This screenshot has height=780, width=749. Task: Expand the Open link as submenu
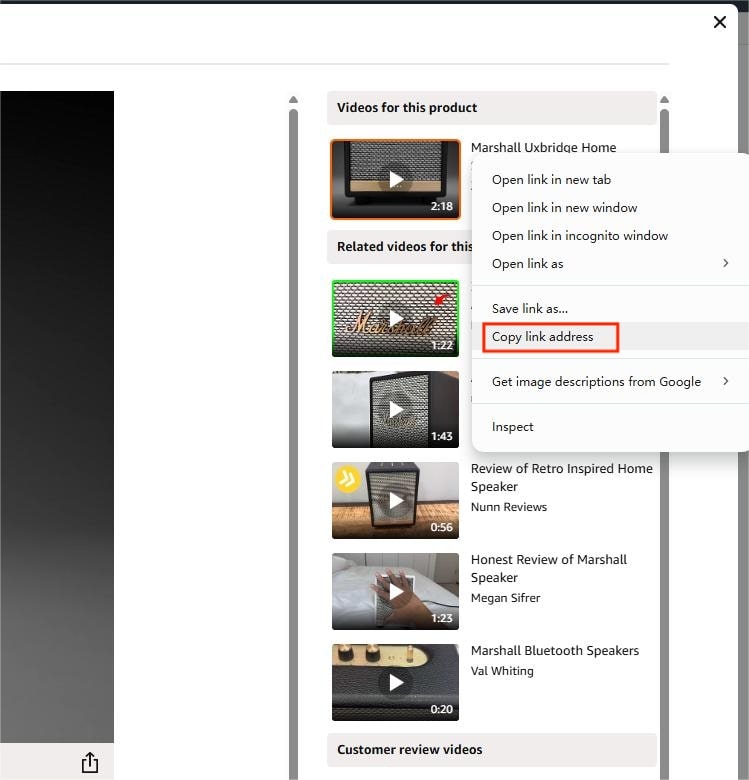point(610,264)
